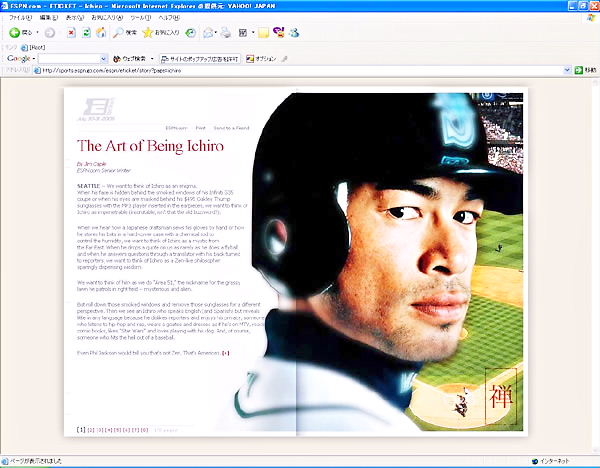
Task: Click the Print link above headline
Action: tap(200, 128)
